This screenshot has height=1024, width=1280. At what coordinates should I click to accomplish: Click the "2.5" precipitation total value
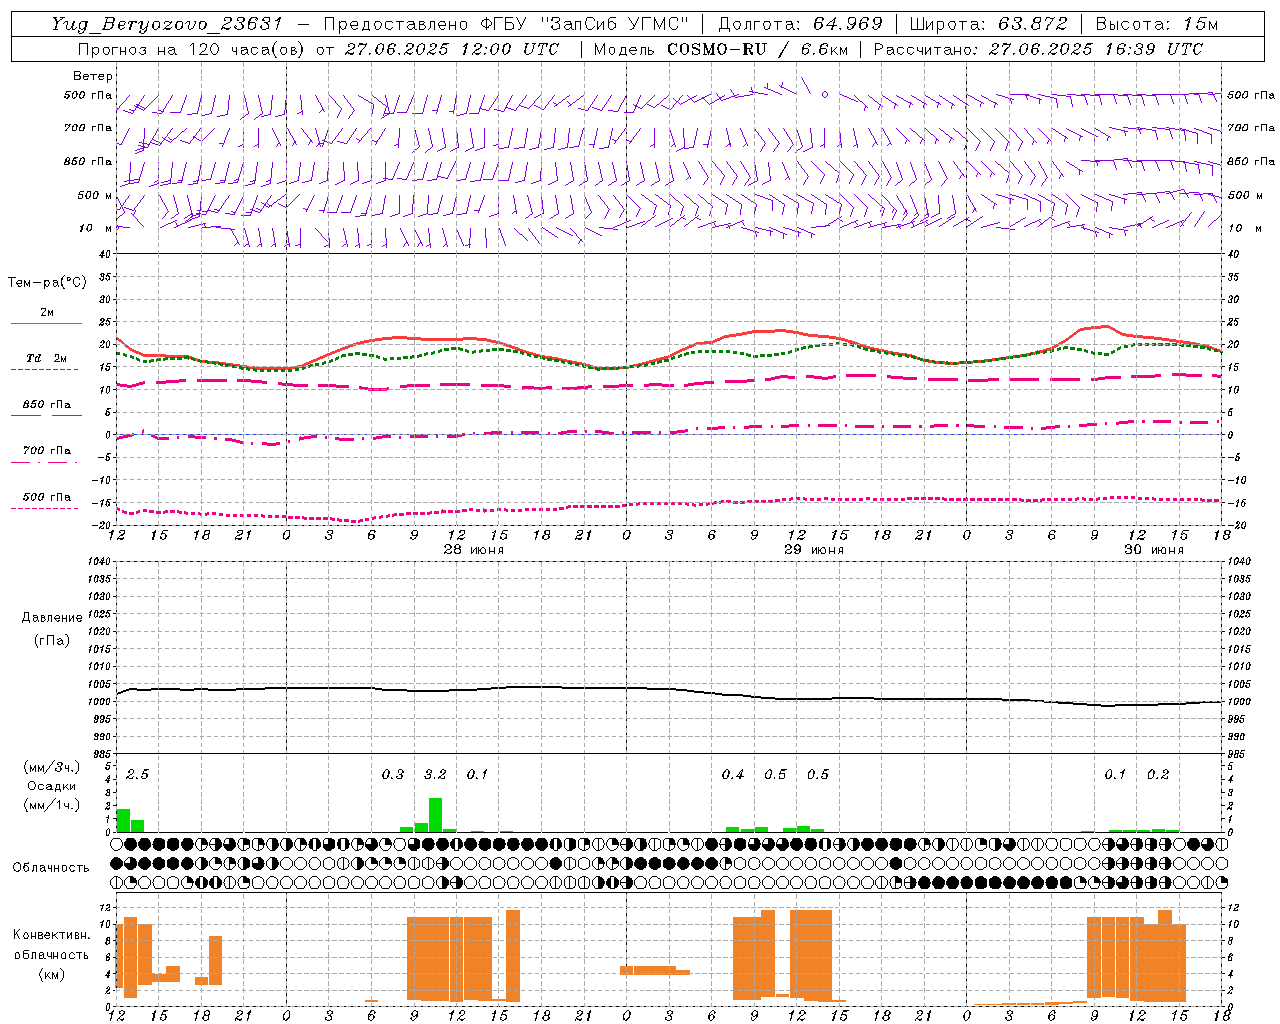137,775
